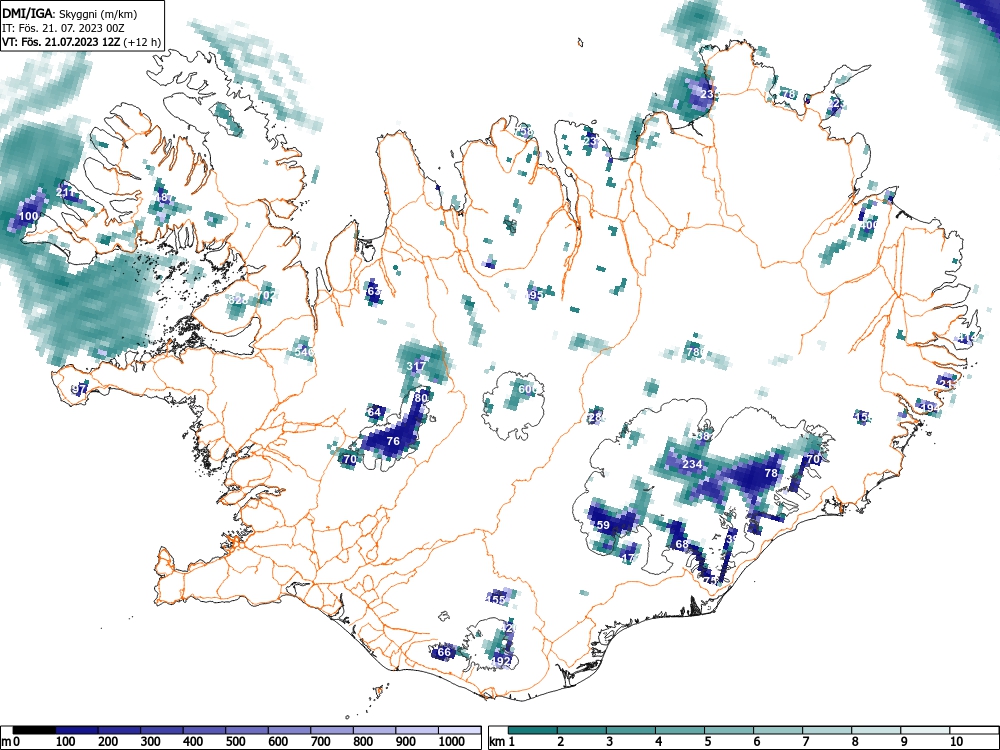This screenshot has width=1000, height=750.
Task: Click the '494' visibility value on the map
Action: [928, 408]
